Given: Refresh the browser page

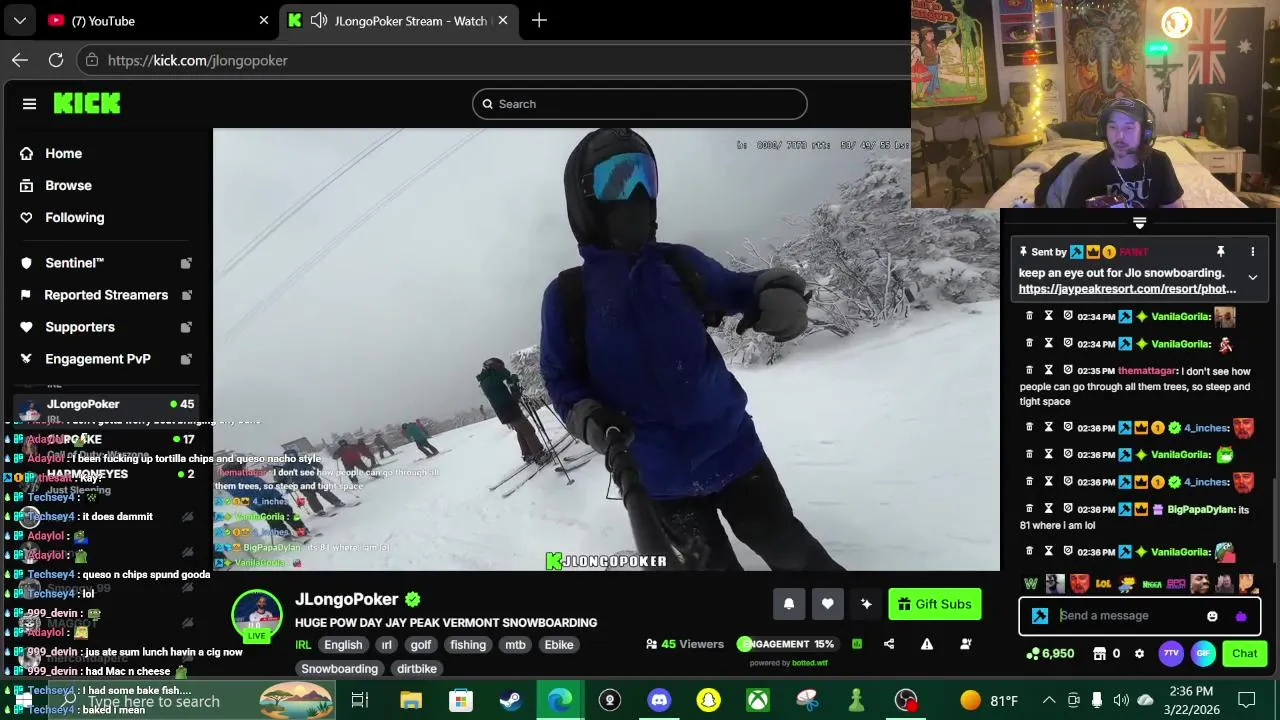Looking at the screenshot, I should 56,60.
